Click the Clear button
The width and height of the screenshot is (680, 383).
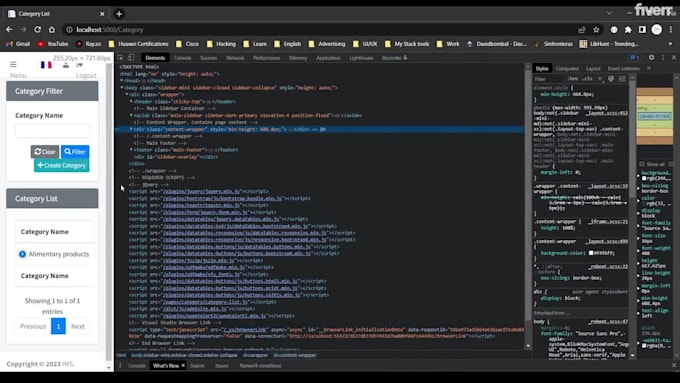coord(45,151)
